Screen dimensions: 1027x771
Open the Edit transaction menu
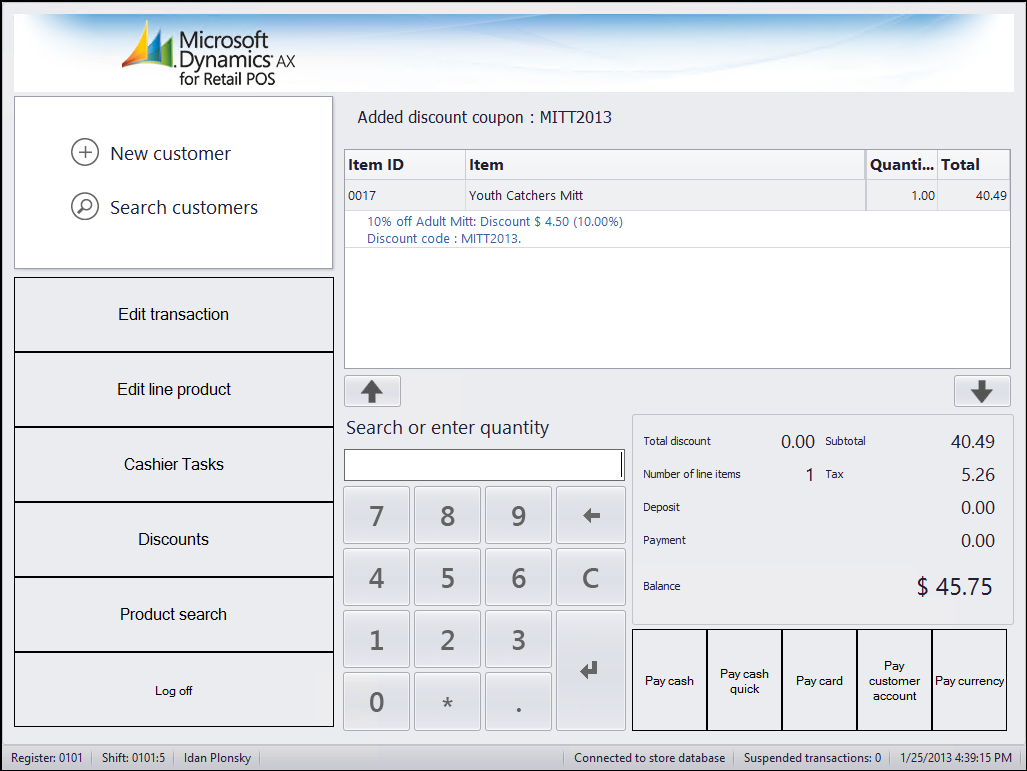click(174, 314)
